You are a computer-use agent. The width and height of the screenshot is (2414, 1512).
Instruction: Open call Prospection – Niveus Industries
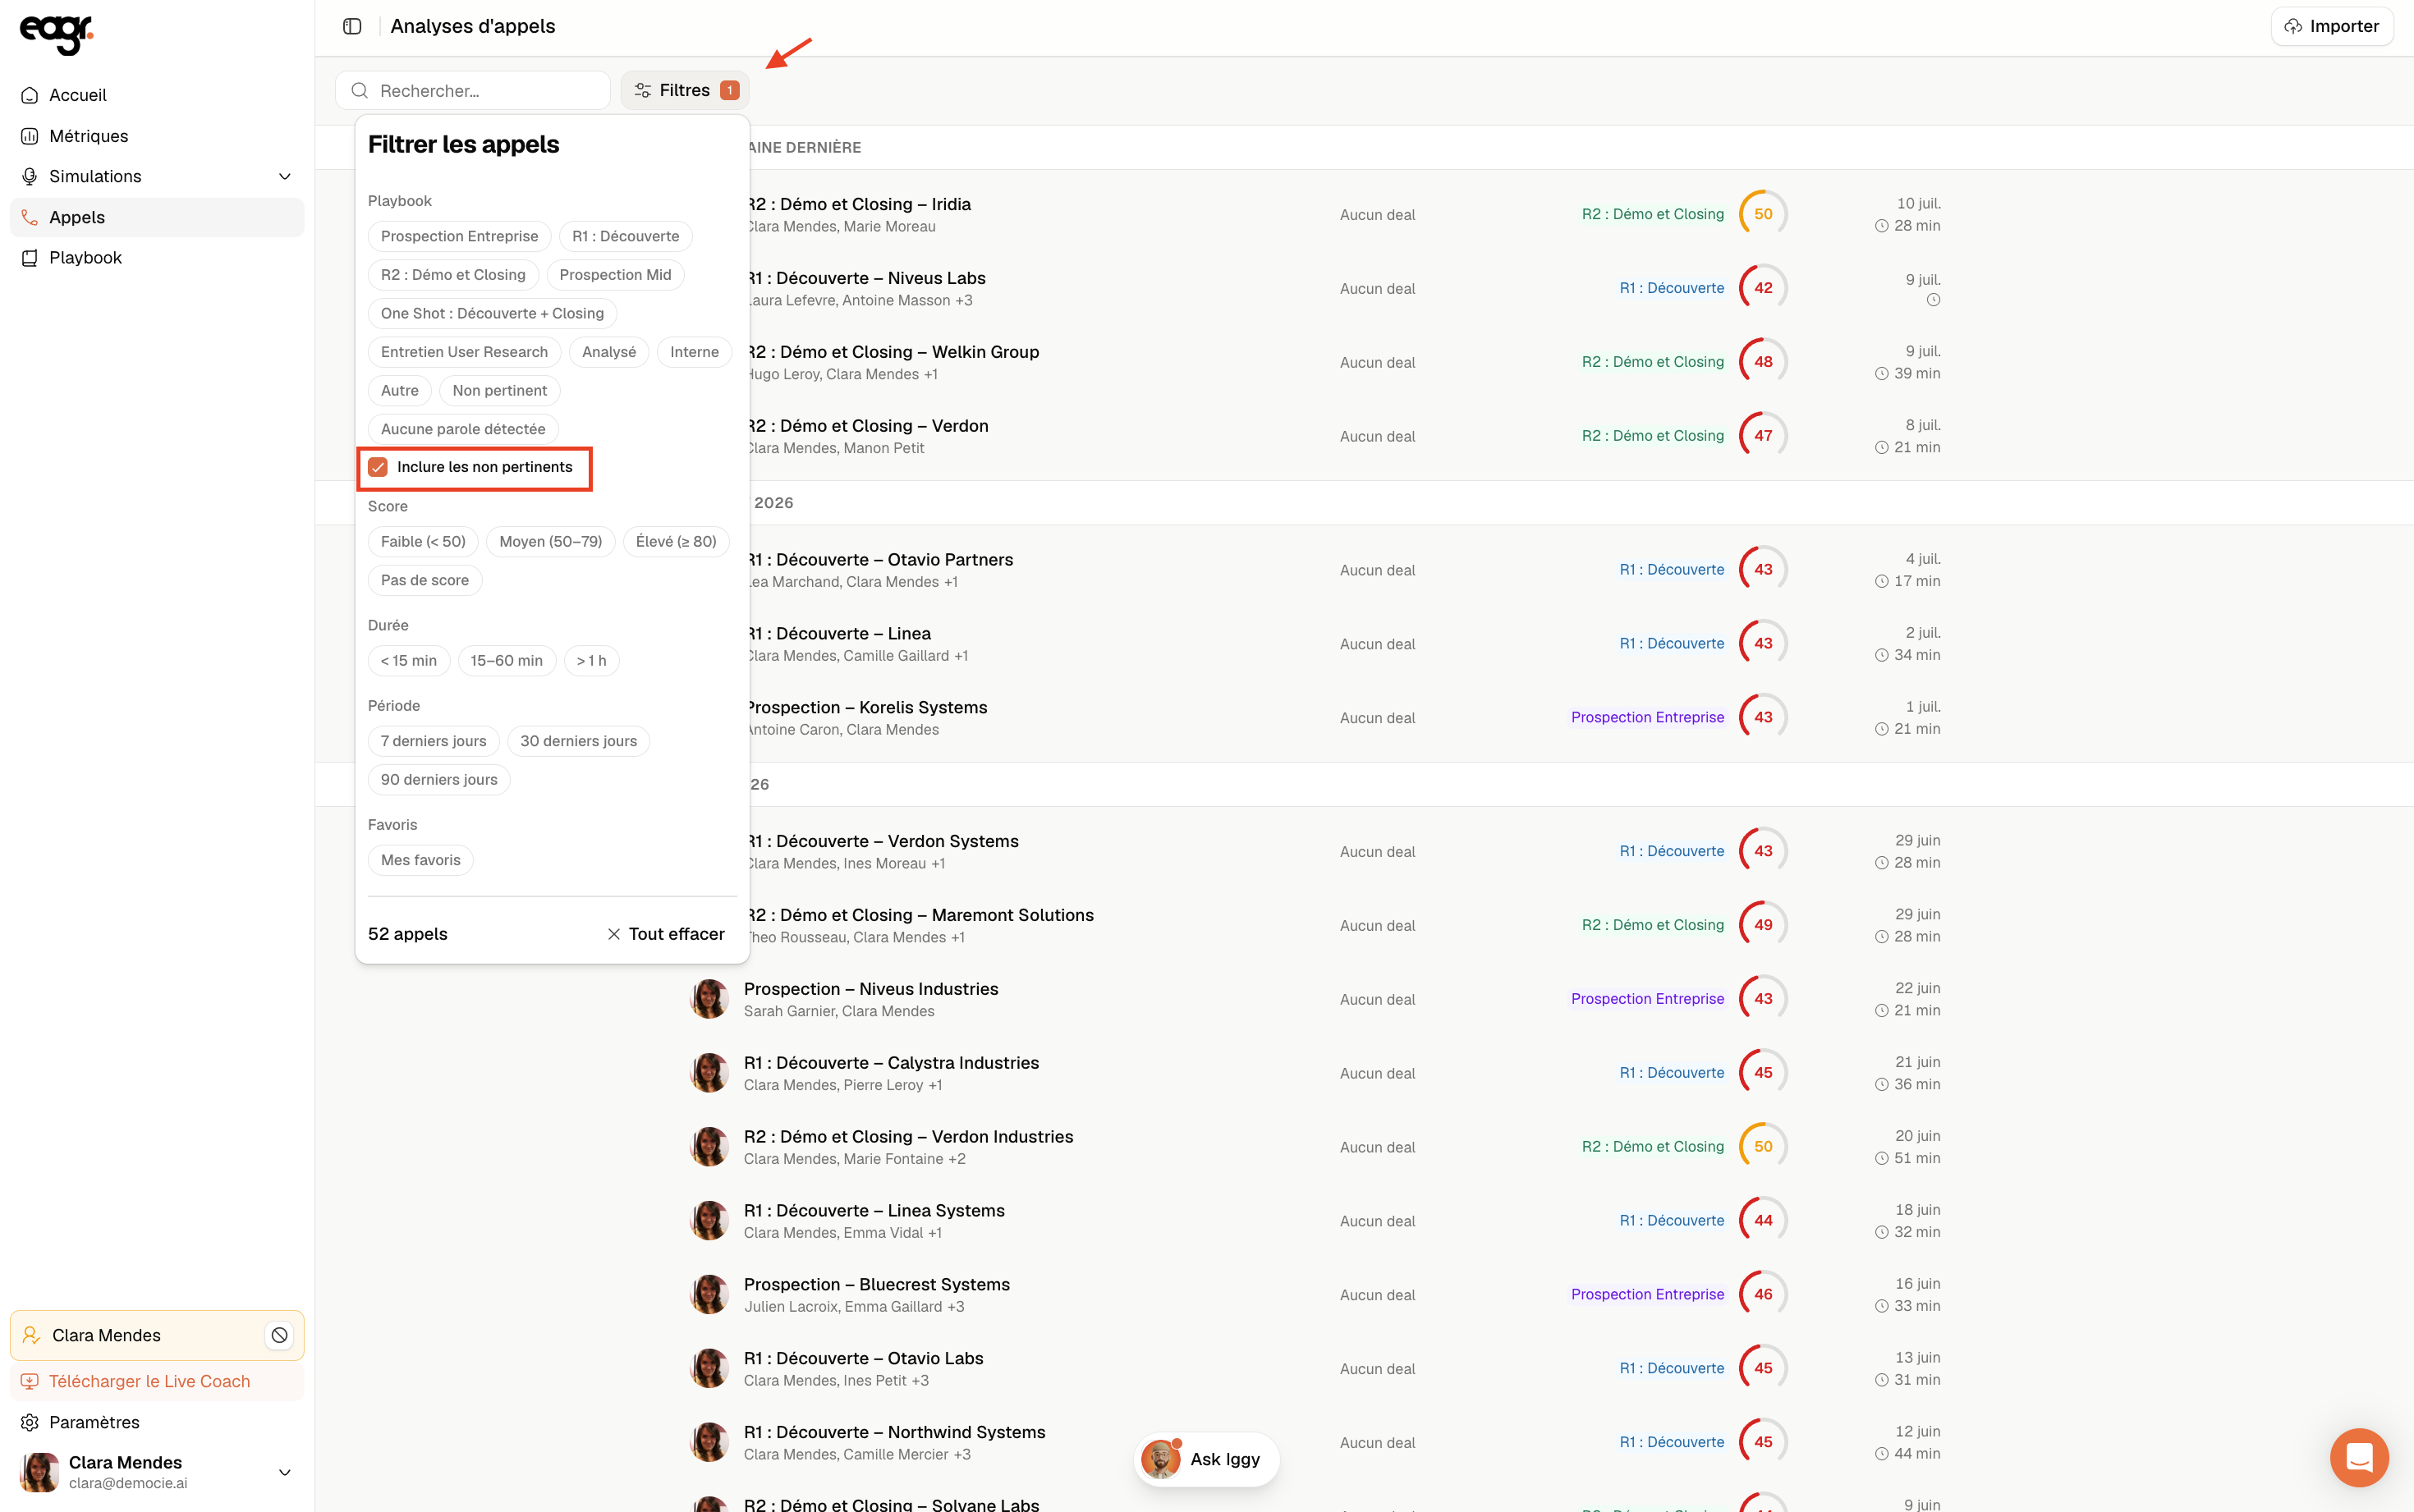[871, 989]
